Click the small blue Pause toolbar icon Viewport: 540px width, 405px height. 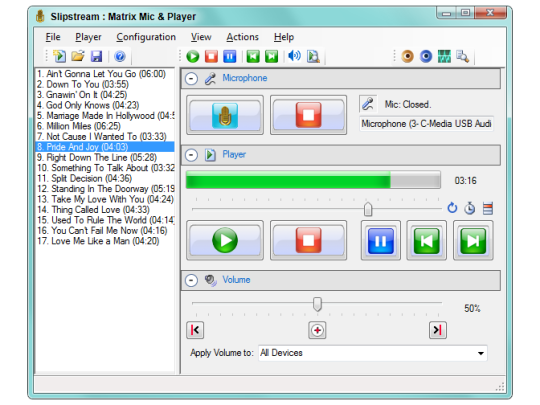tap(230, 56)
